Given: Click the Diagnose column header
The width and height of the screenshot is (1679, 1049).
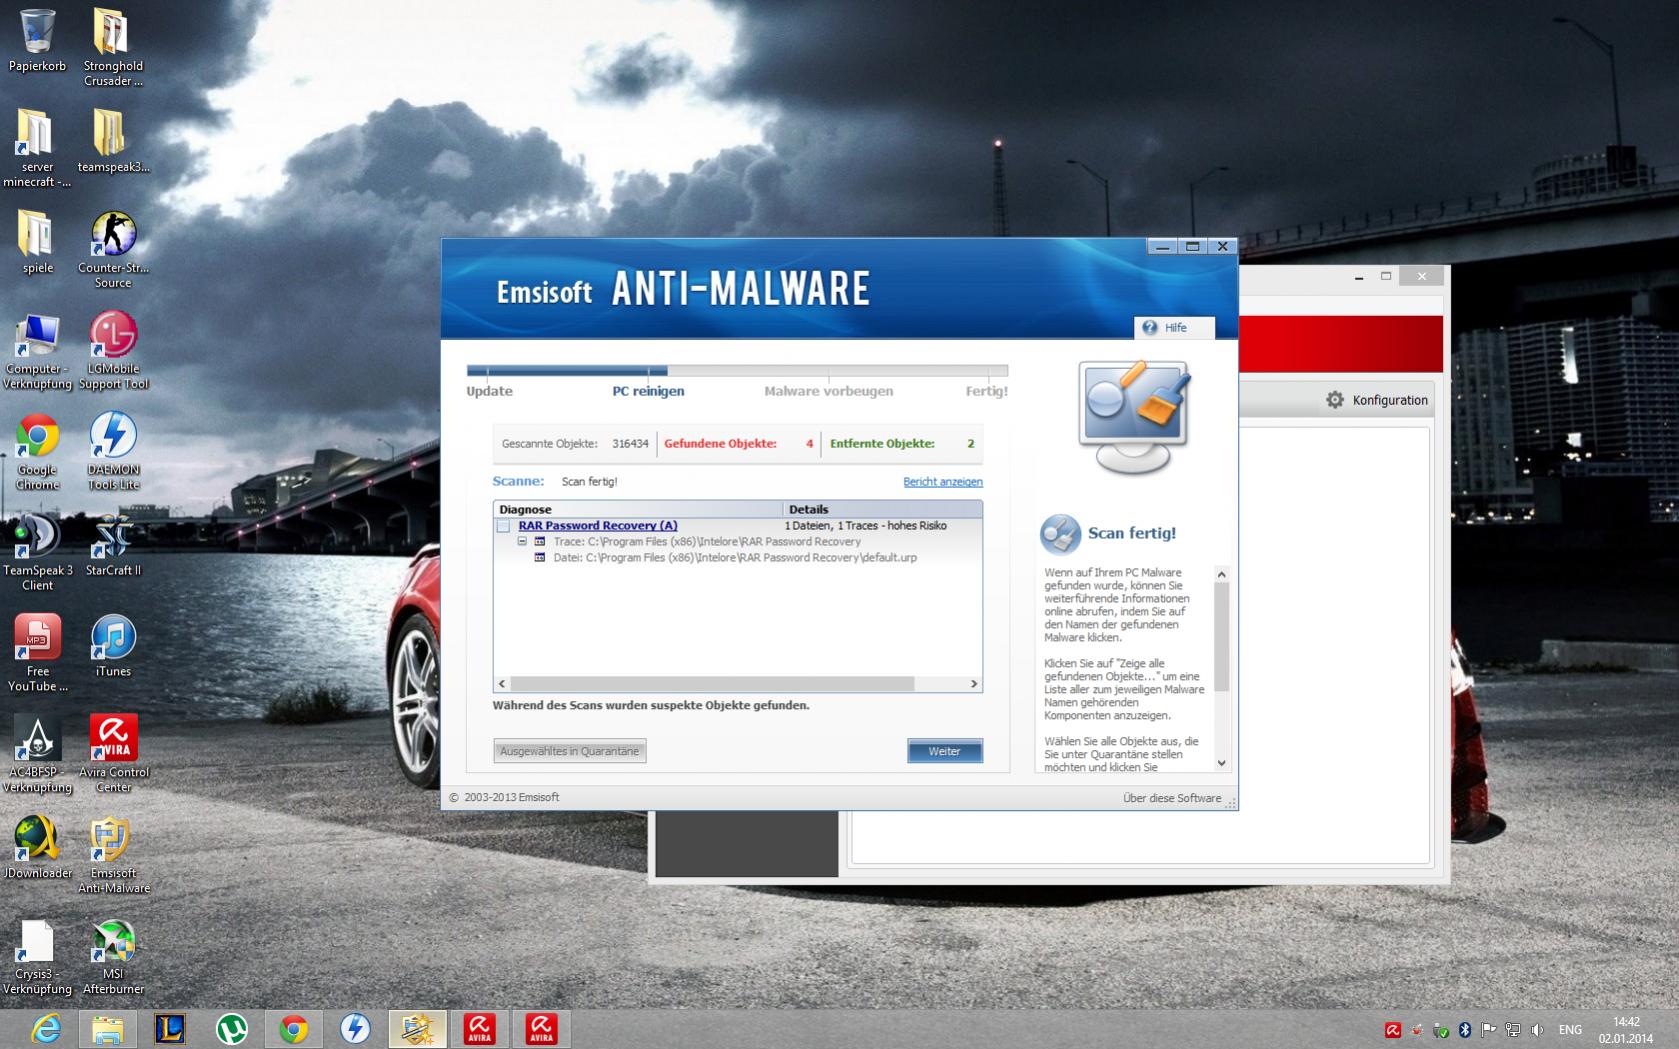Looking at the screenshot, I should point(638,509).
